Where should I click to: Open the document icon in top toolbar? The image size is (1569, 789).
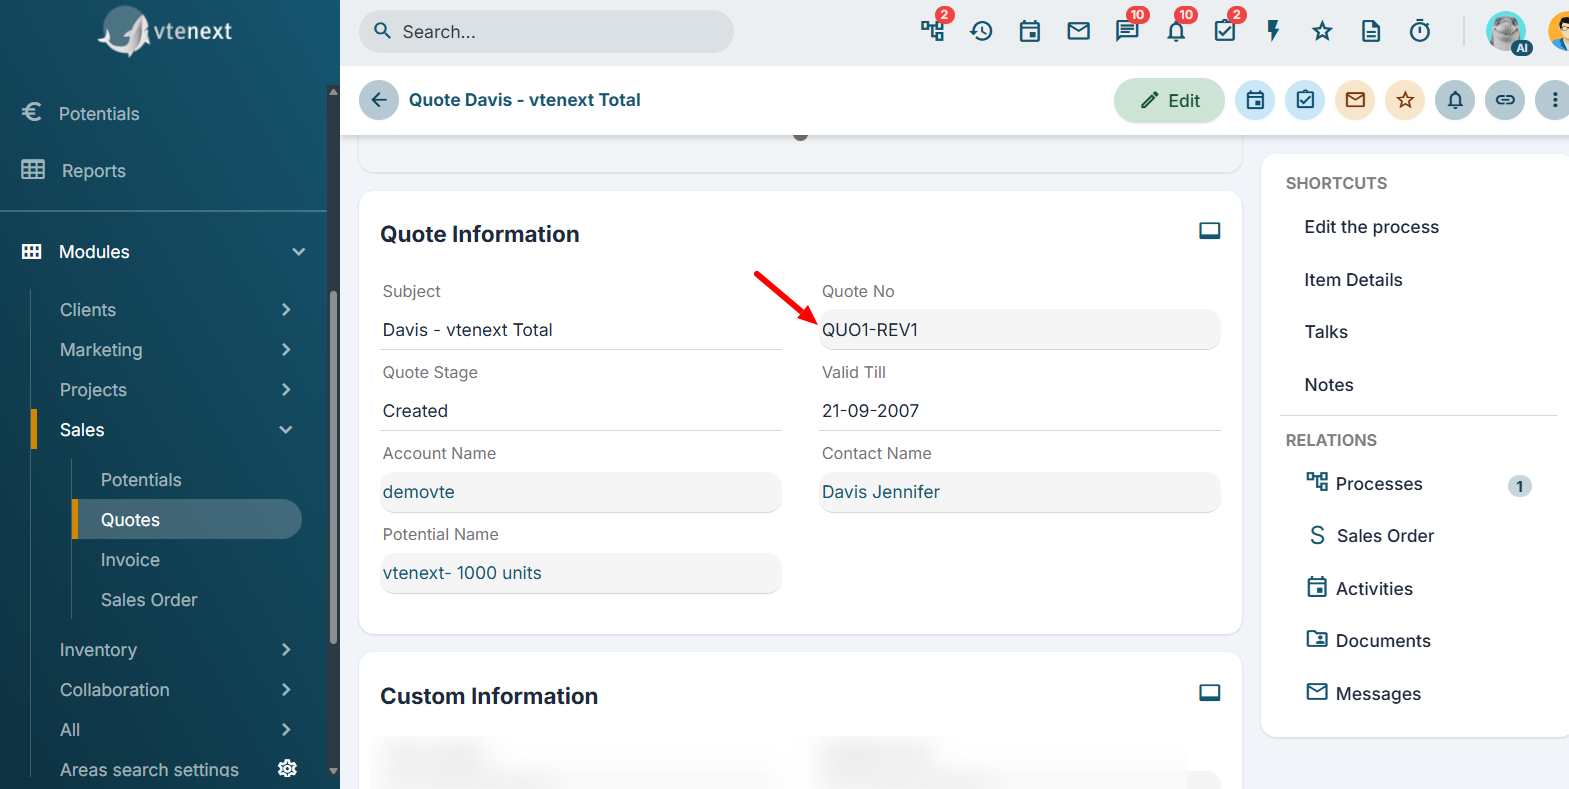pos(1371,31)
